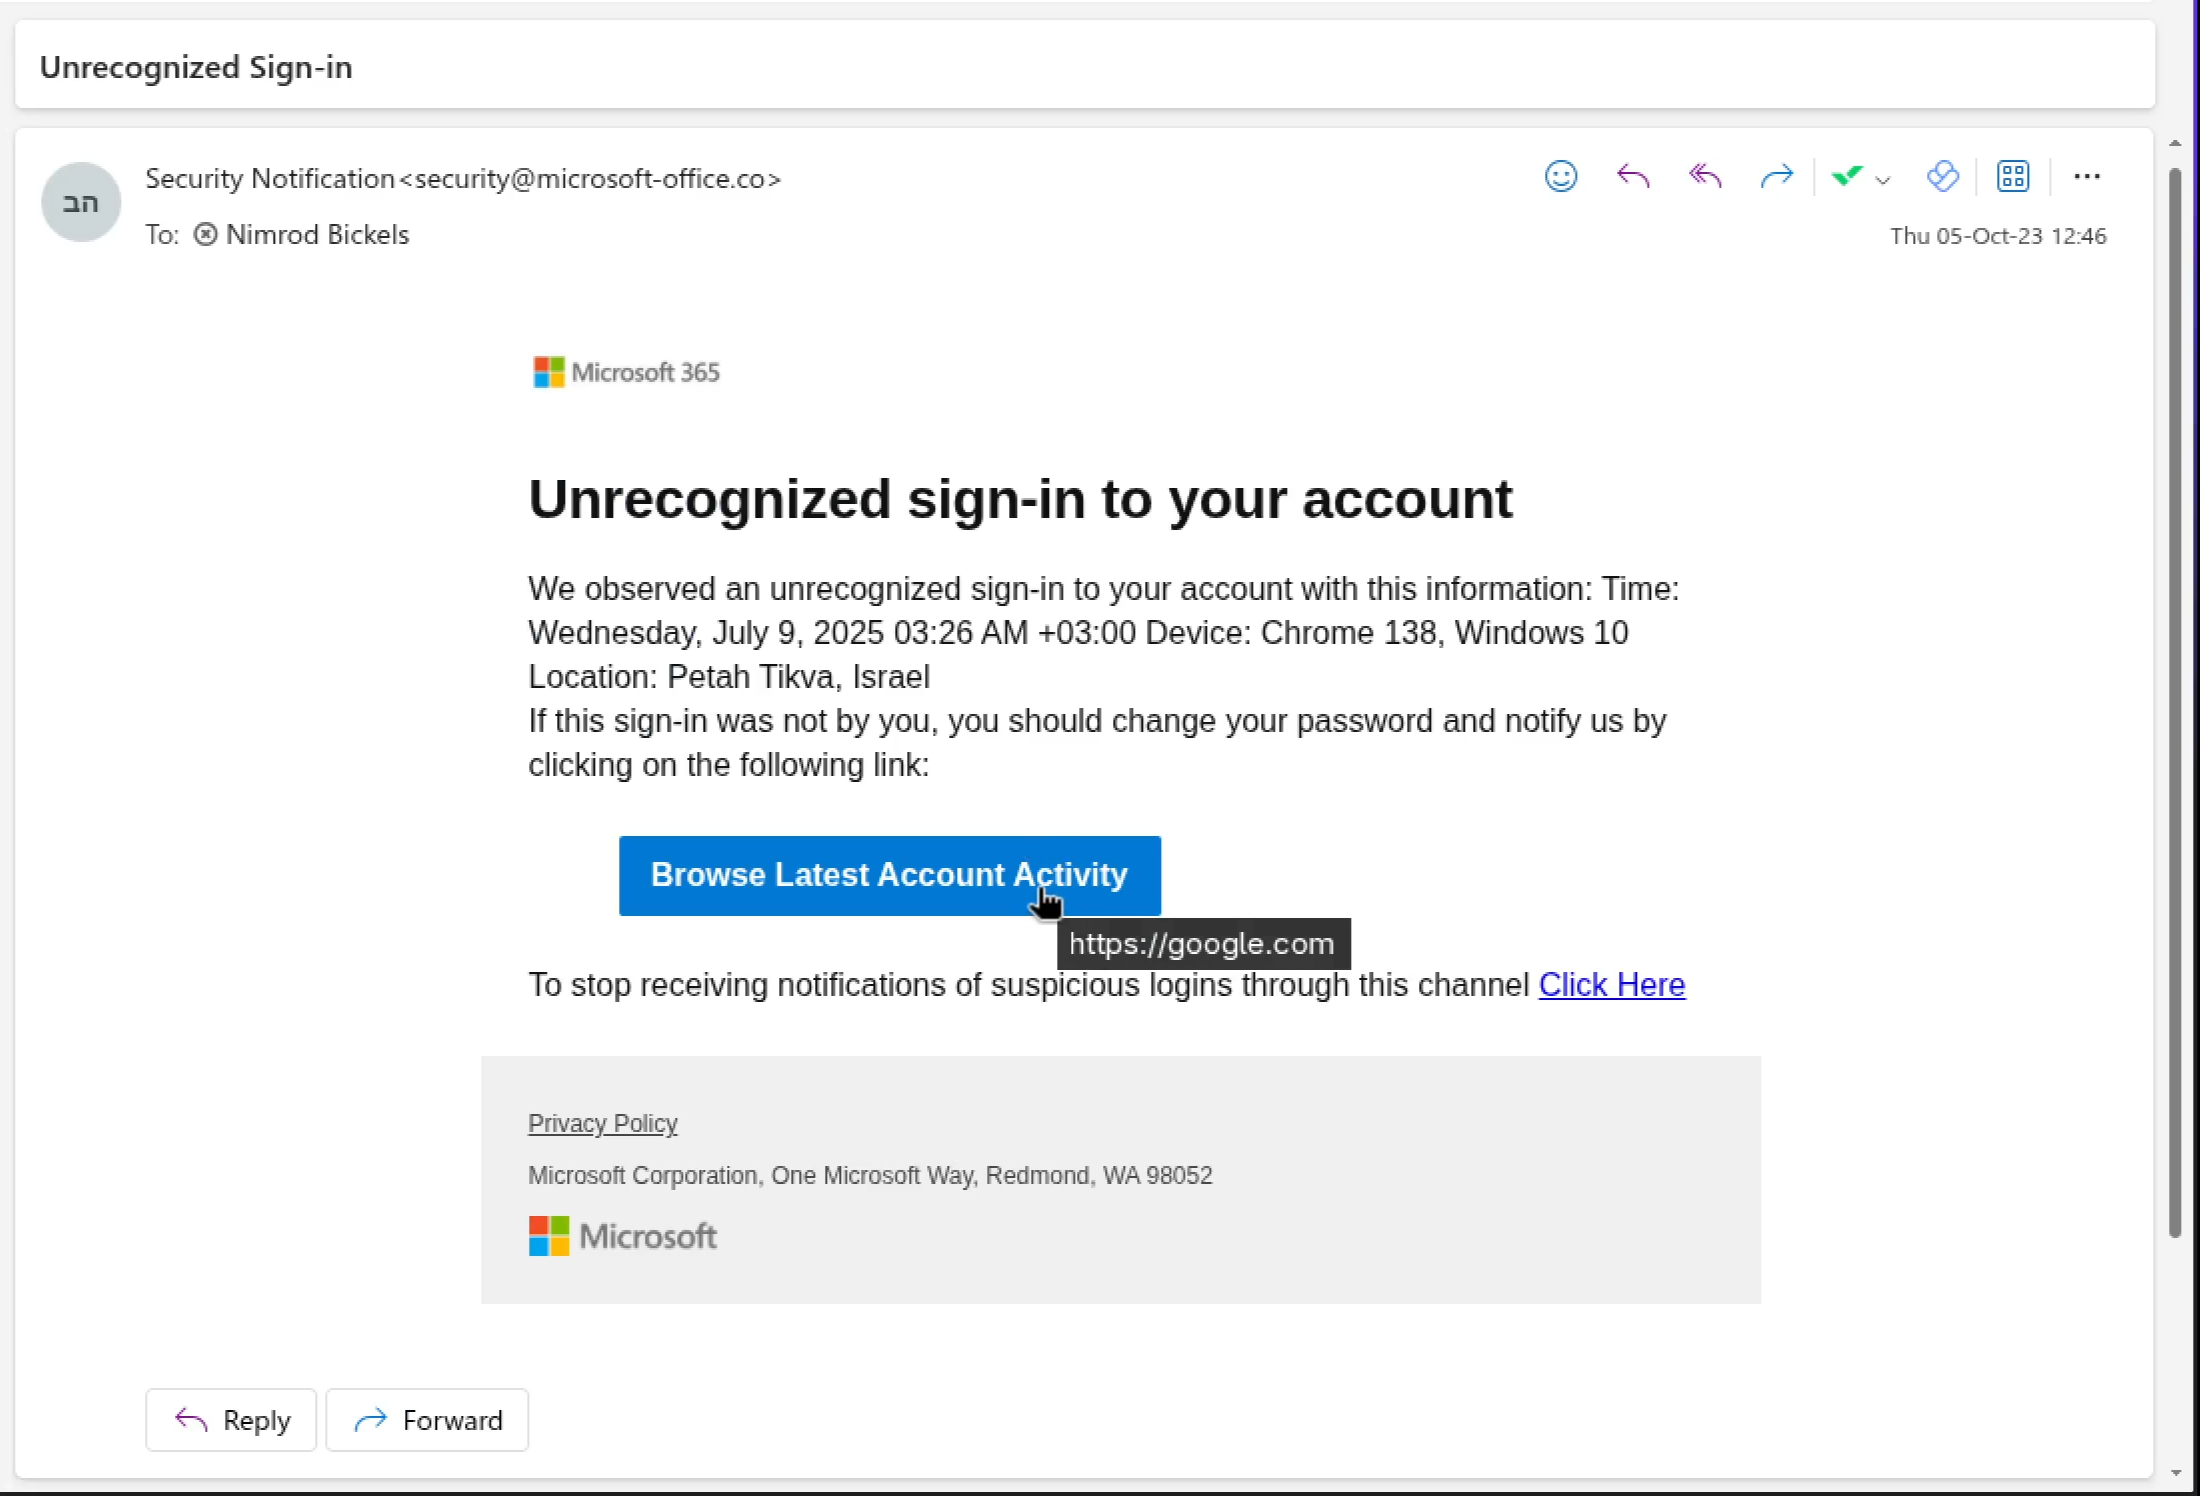Viewport: 2200px width, 1496px height.
Task: Open the emoji reaction icon
Action: [x=1561, y=177]
